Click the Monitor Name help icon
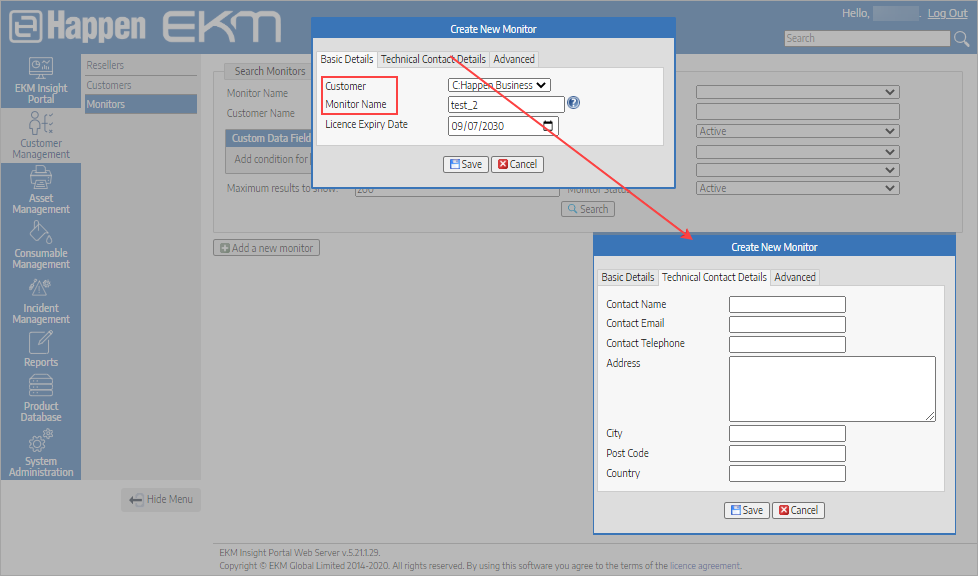This screenshot has width=978, height=576. coord(573,103)
